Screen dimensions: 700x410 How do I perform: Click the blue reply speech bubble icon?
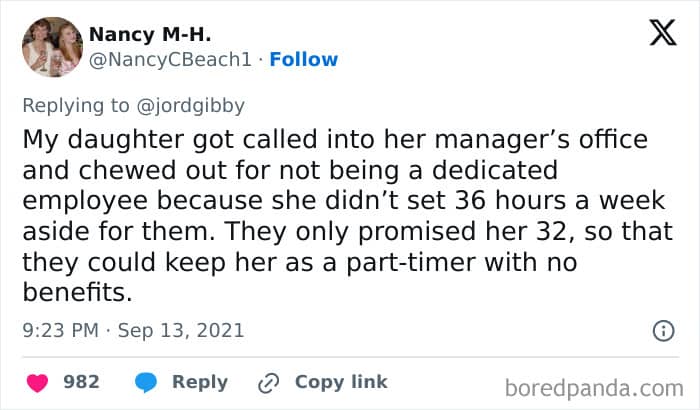pos(145,382)
